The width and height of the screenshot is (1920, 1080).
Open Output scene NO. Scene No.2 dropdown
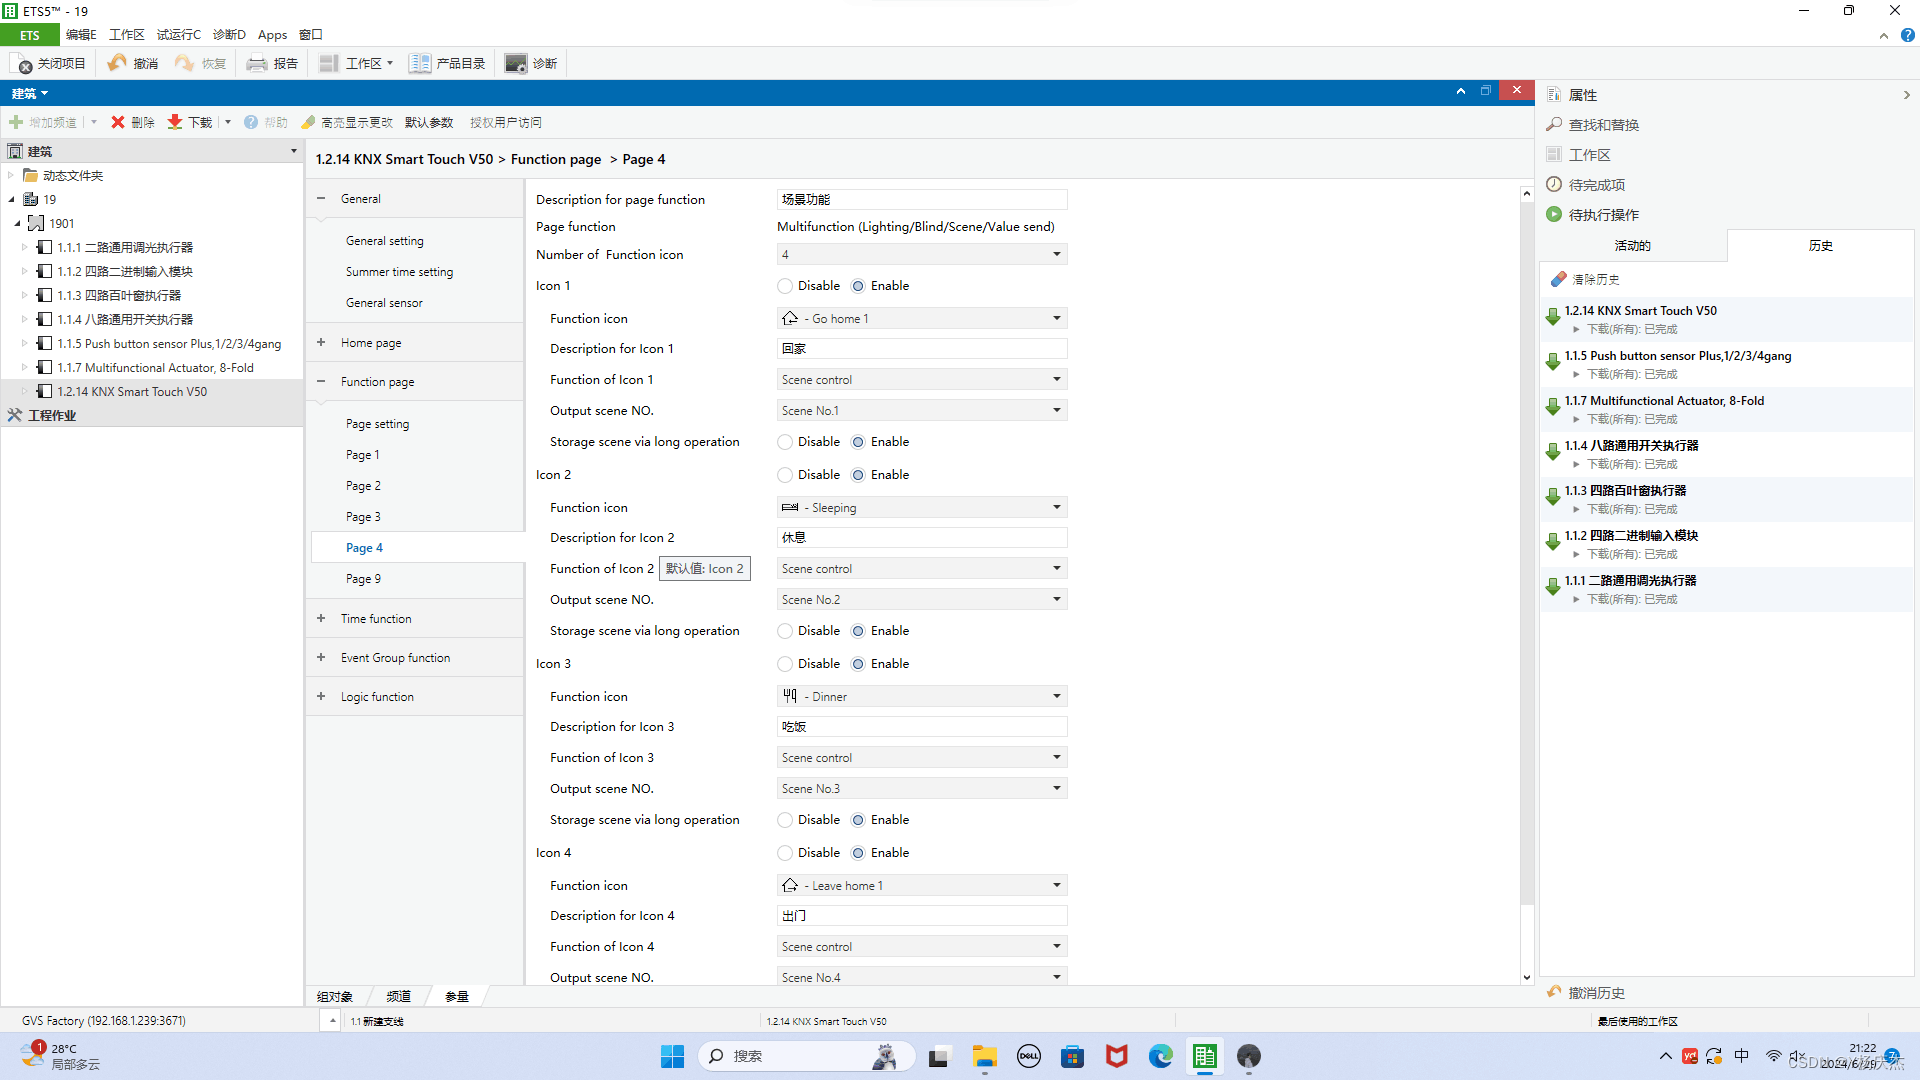1056,600
